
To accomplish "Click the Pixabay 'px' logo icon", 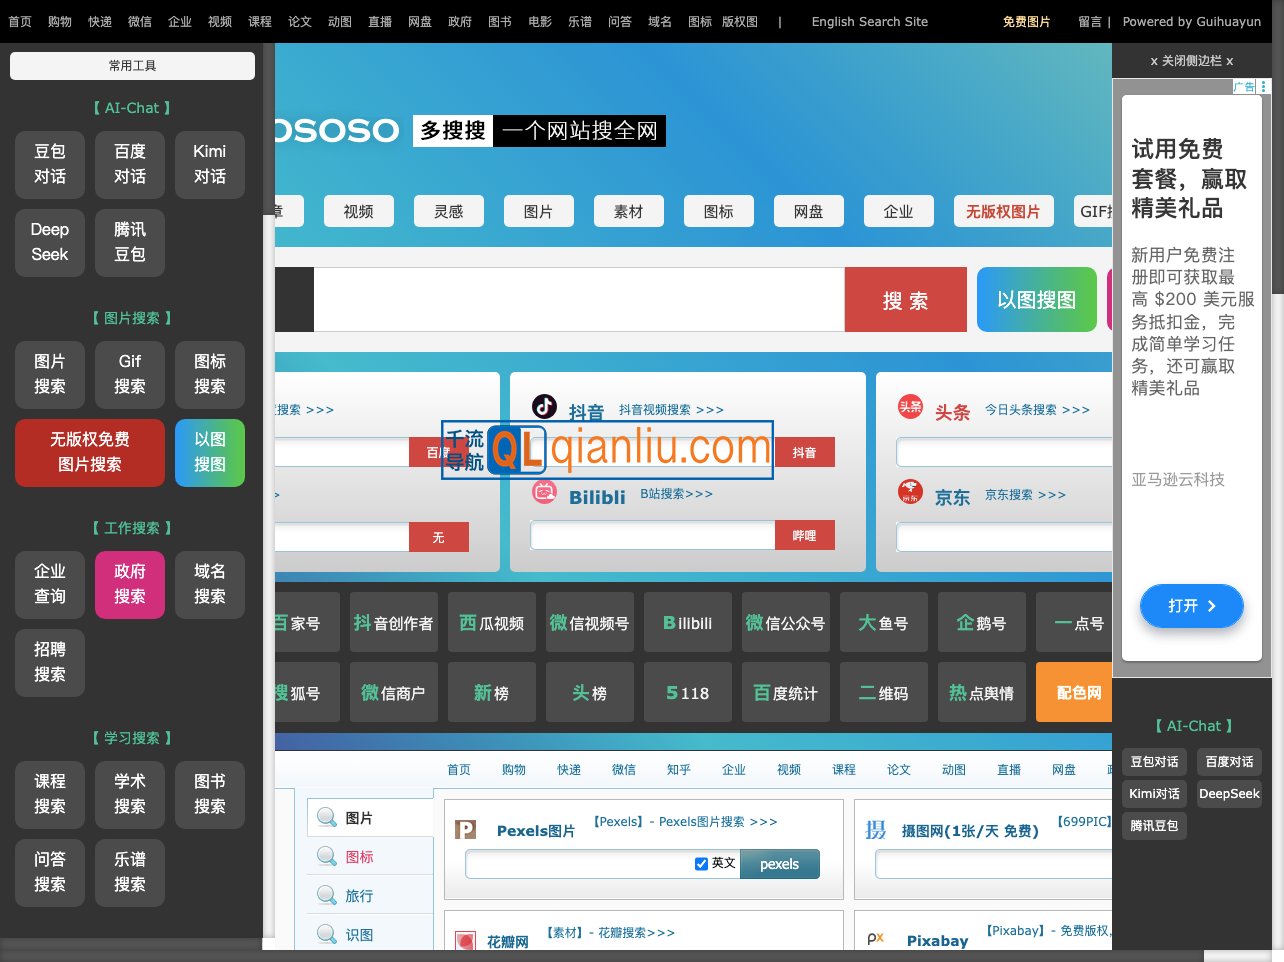I will pos(876,938).
